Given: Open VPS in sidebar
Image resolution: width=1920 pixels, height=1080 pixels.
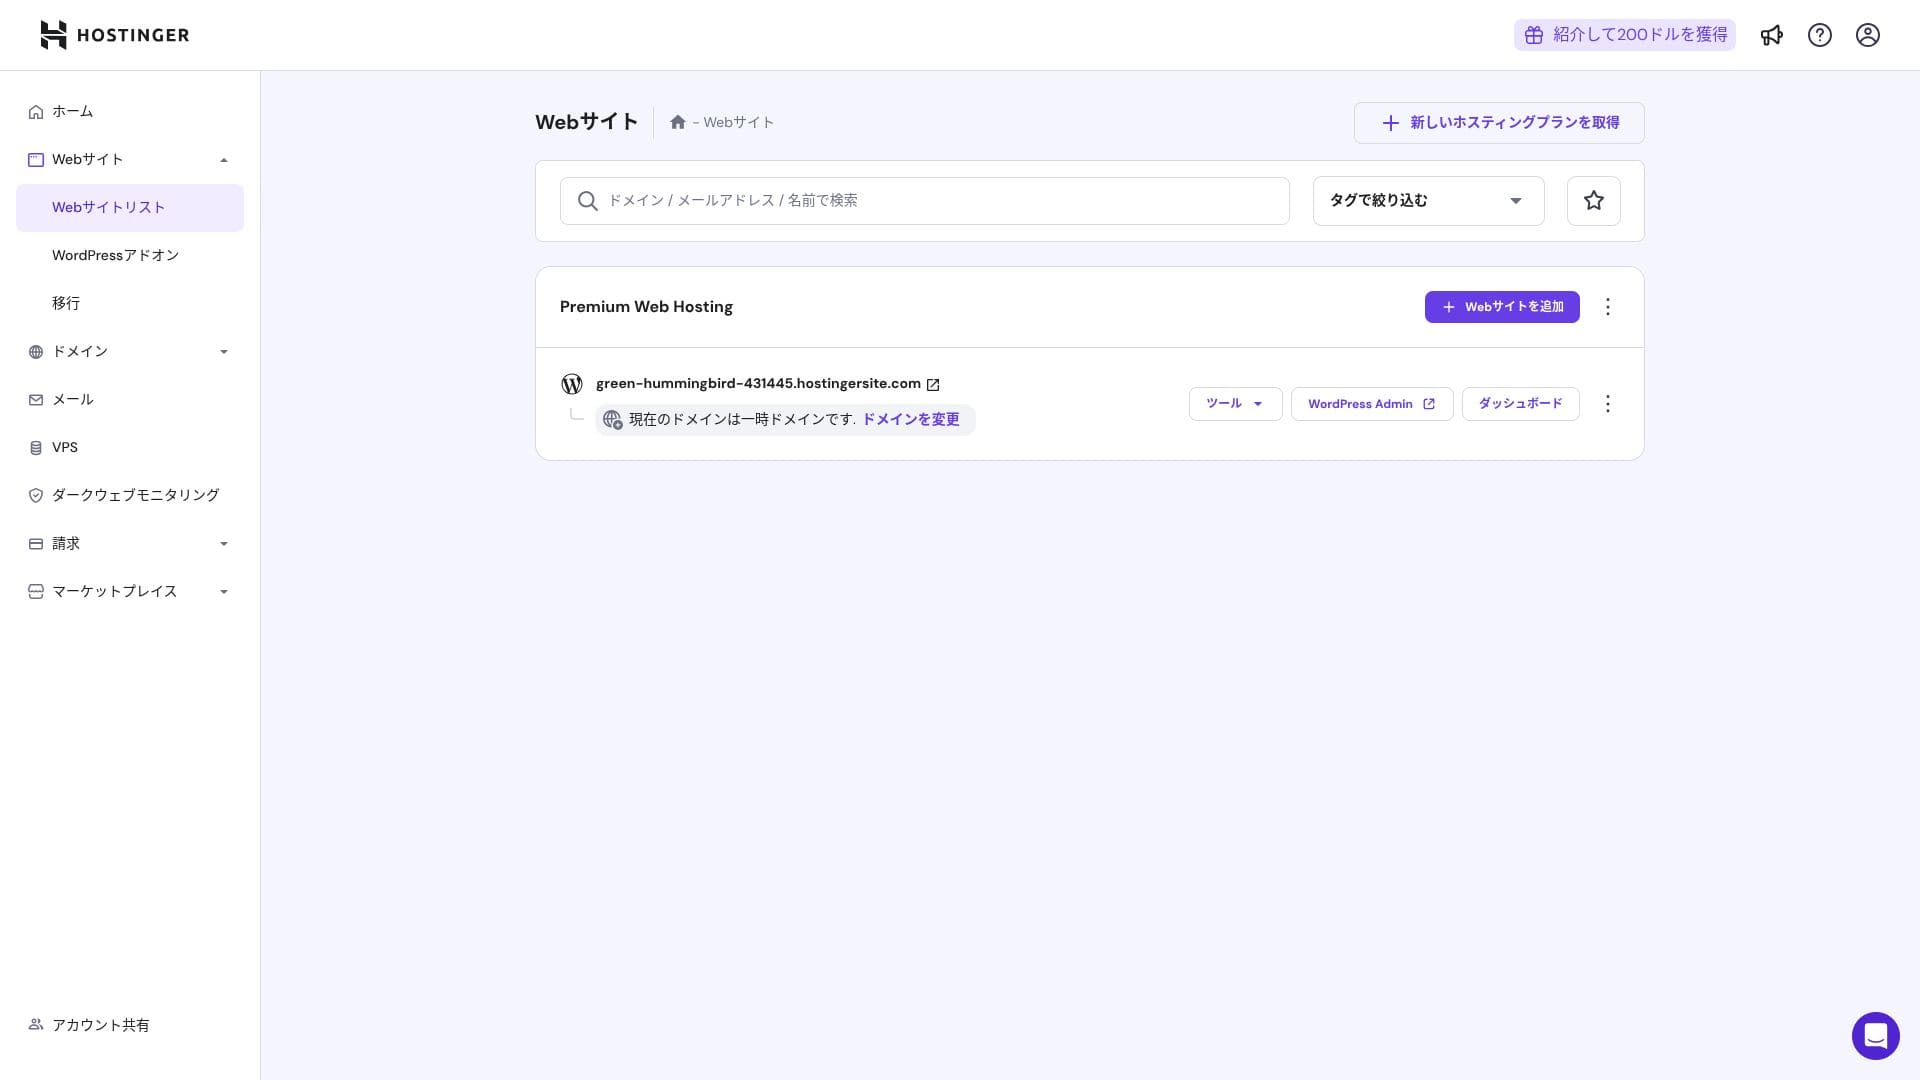Looking at the screenshot, I should (130, 448).
